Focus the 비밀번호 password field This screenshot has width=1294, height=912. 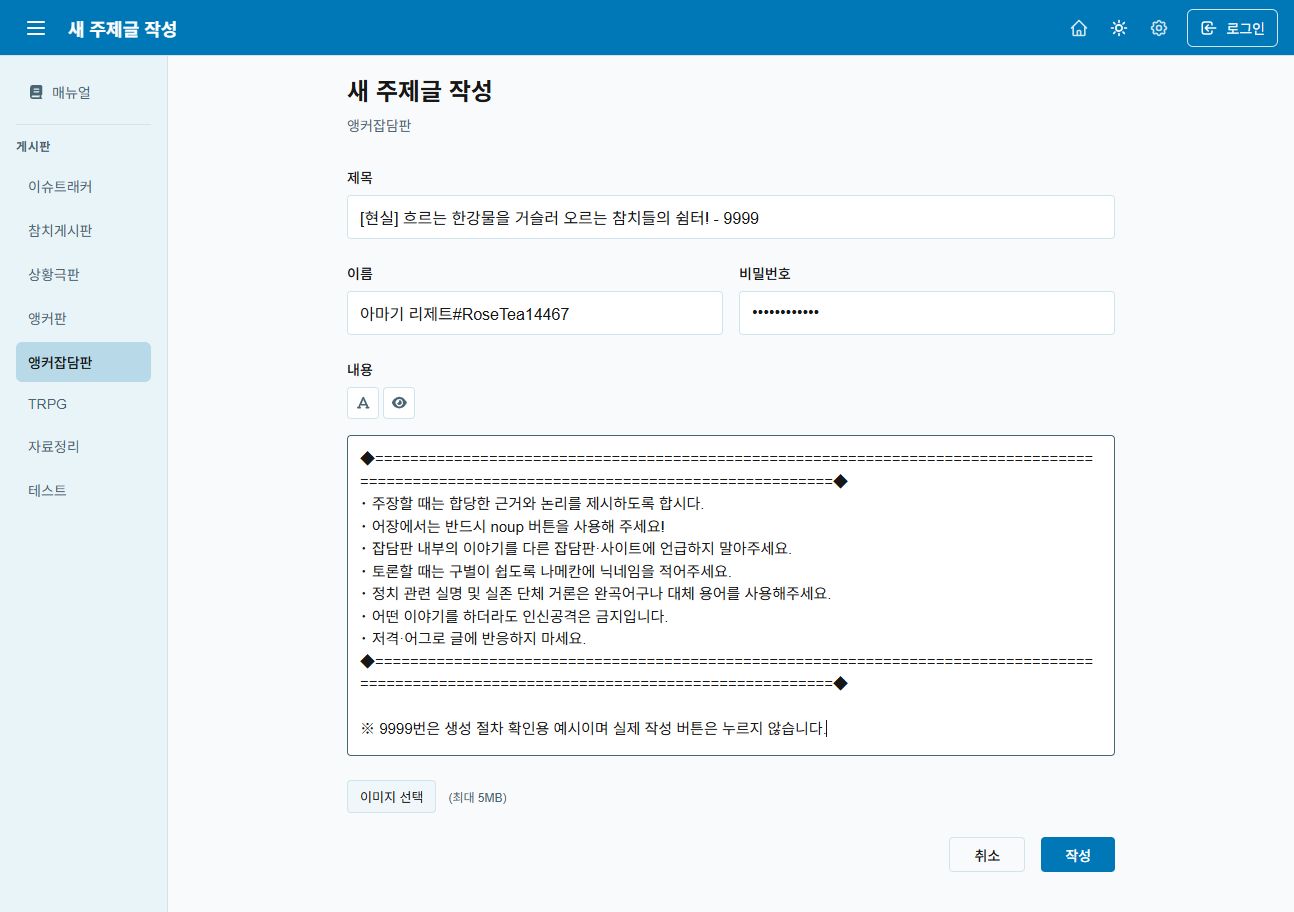(x=927, y=313)
